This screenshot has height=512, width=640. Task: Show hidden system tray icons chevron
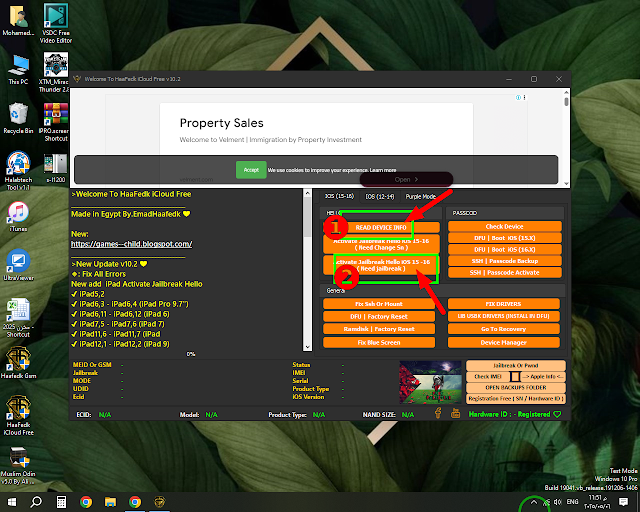[x=533, y=502]
